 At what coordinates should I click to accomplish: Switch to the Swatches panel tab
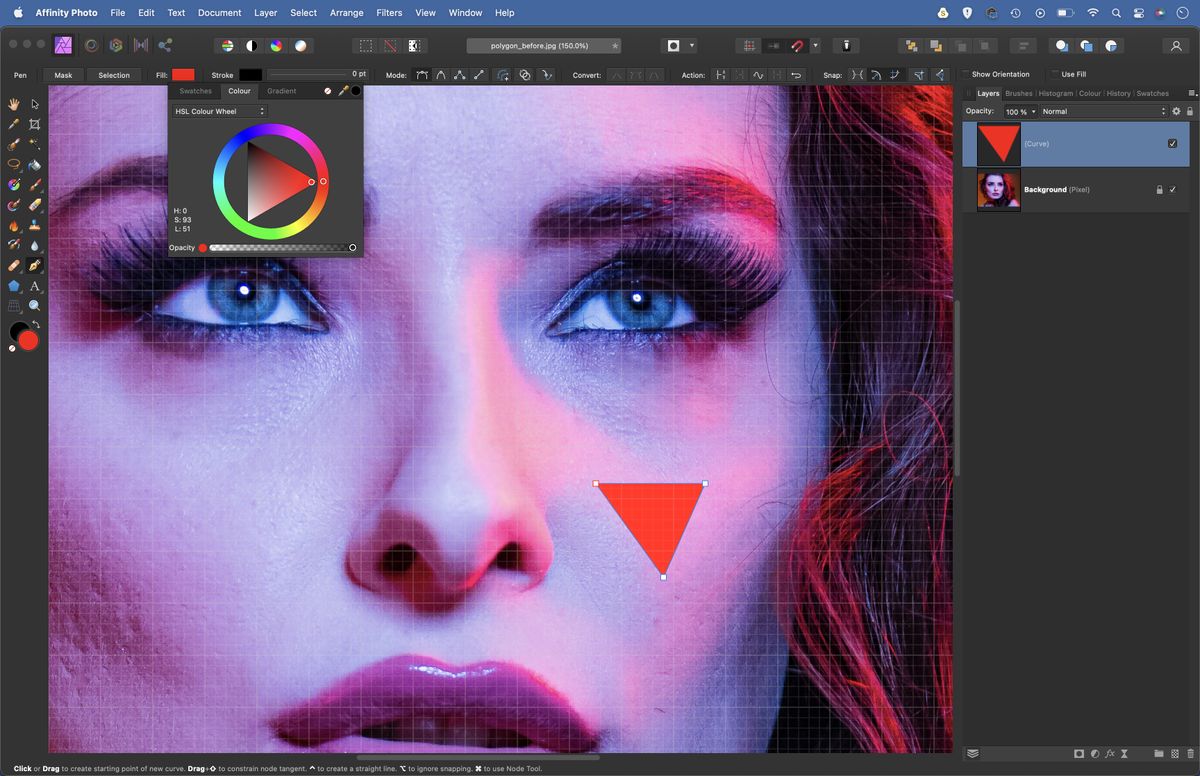pyautogui.click(x=195, y=90)
